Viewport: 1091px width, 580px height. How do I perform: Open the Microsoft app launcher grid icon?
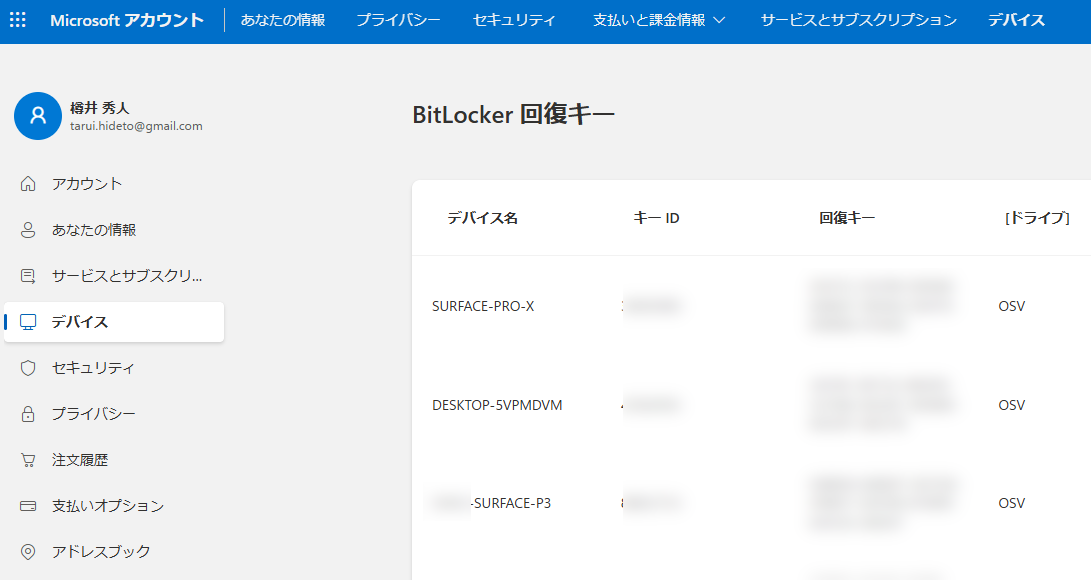(17, 18)
